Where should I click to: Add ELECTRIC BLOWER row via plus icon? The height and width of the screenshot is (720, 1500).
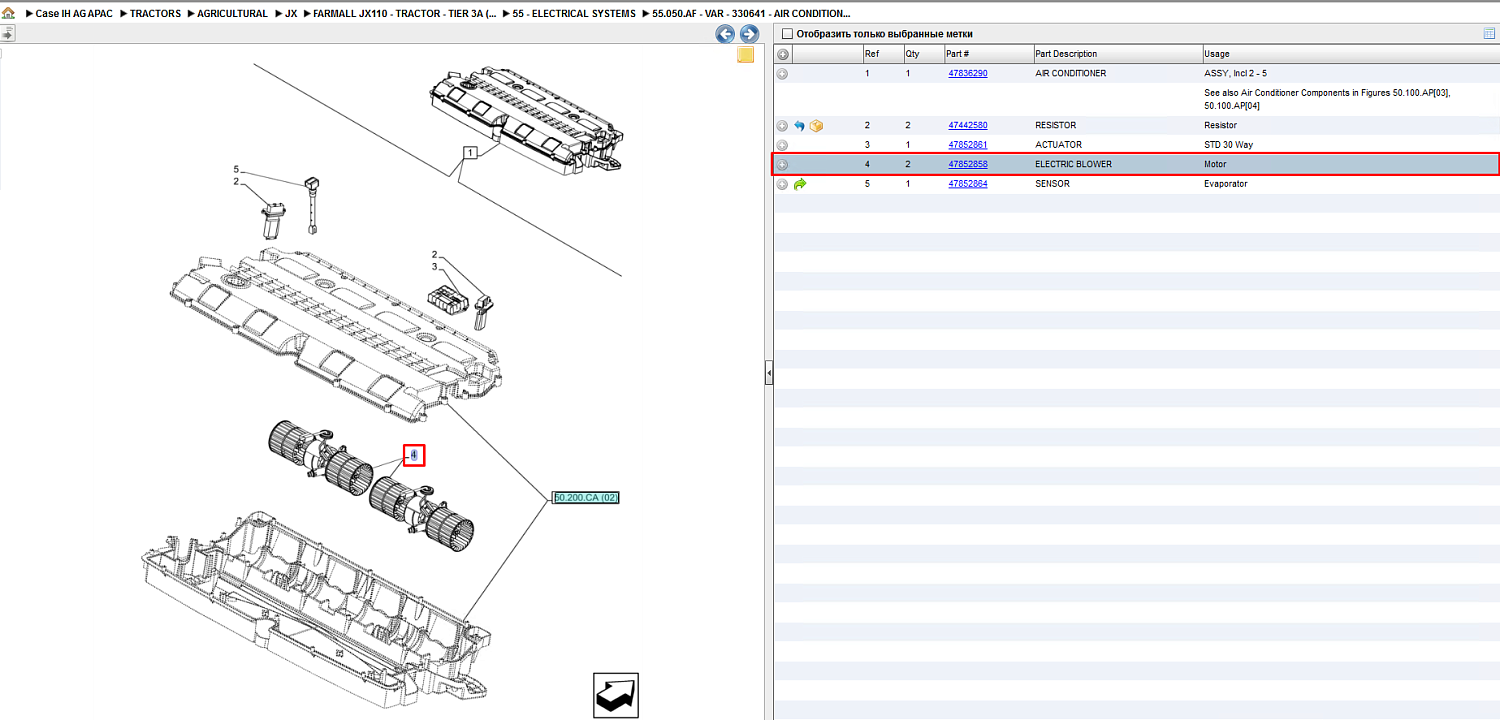783,165
